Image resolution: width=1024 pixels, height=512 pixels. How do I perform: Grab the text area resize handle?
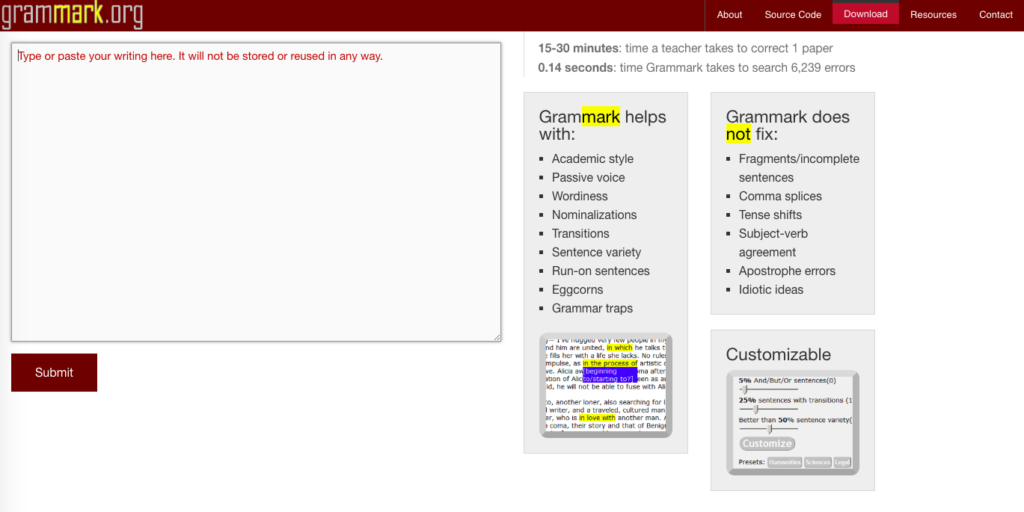[497, 338]
